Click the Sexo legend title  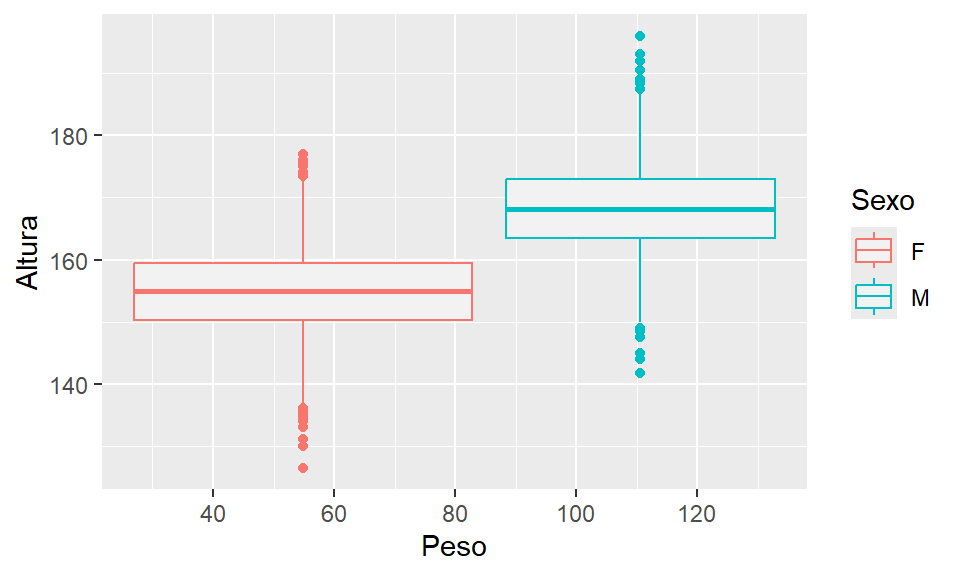tap(882, 200)
